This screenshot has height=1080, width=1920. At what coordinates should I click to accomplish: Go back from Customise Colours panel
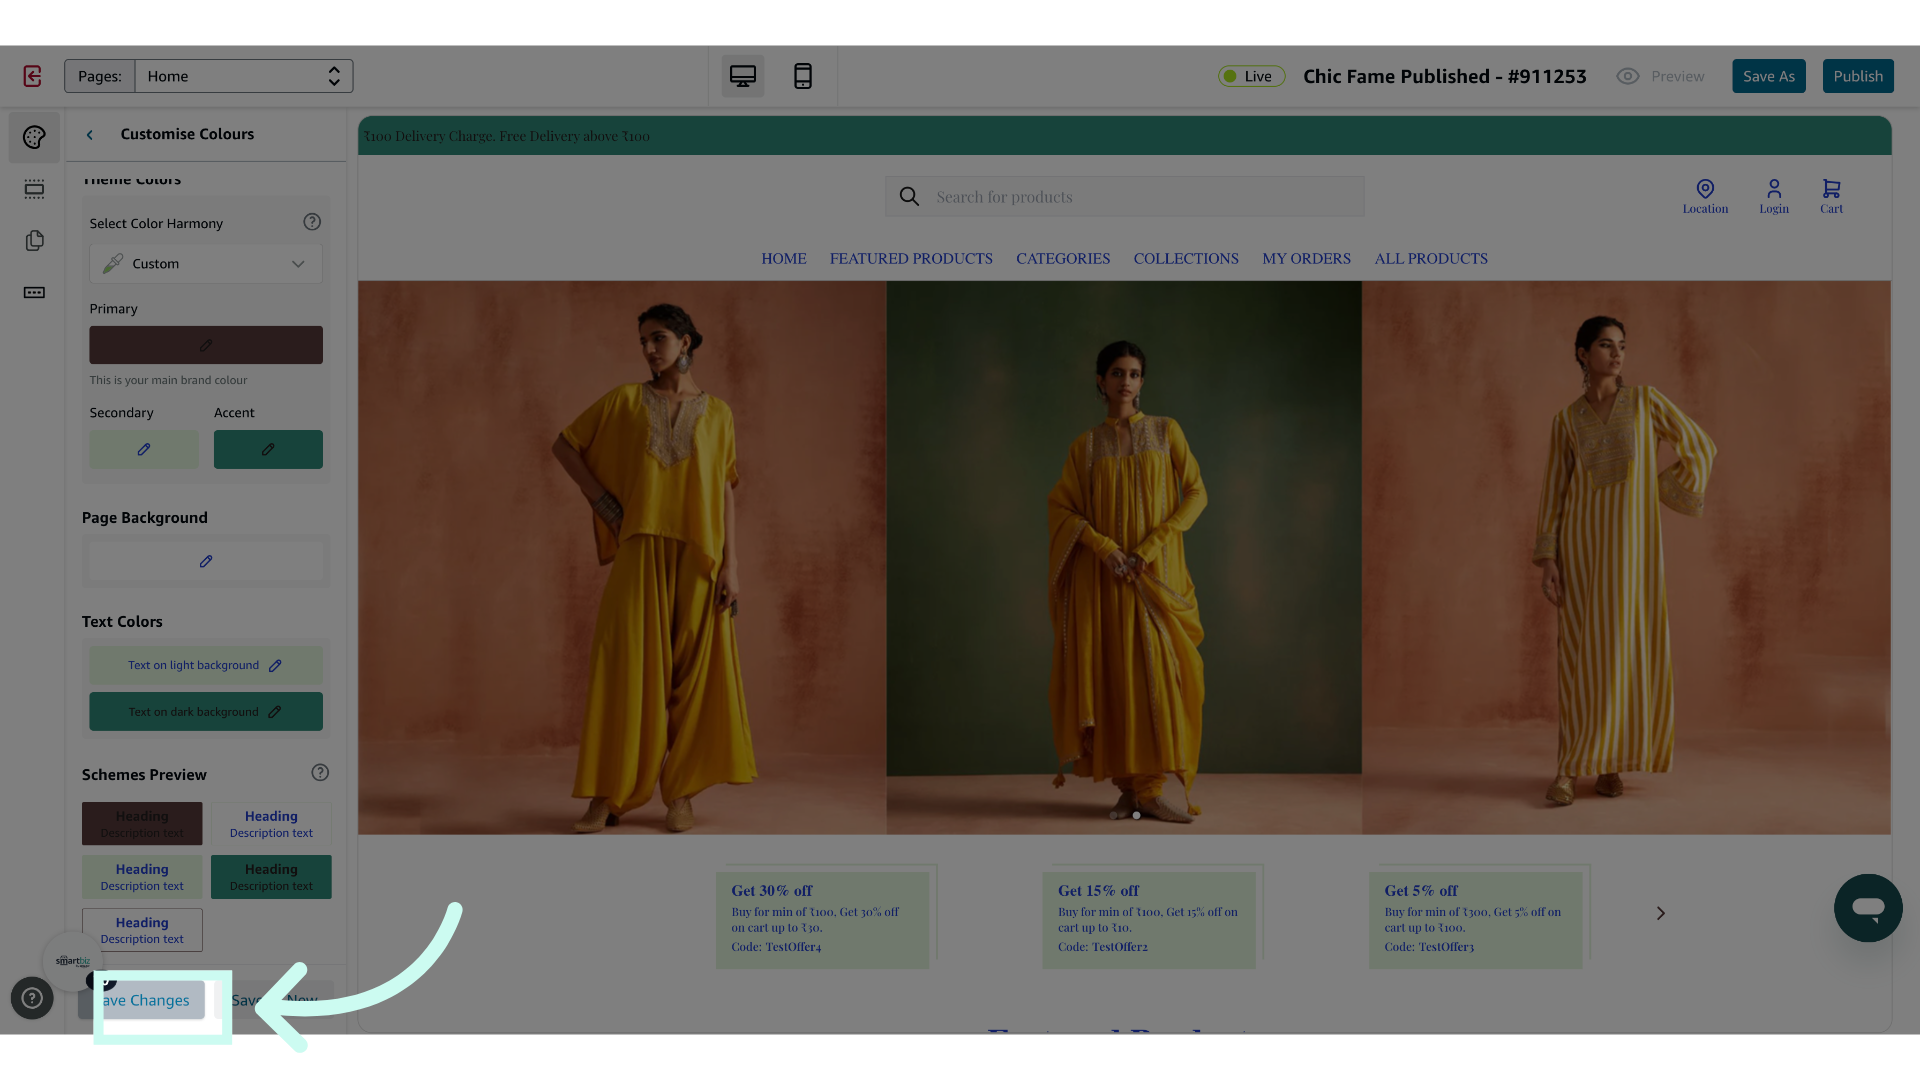pos(90,134)
